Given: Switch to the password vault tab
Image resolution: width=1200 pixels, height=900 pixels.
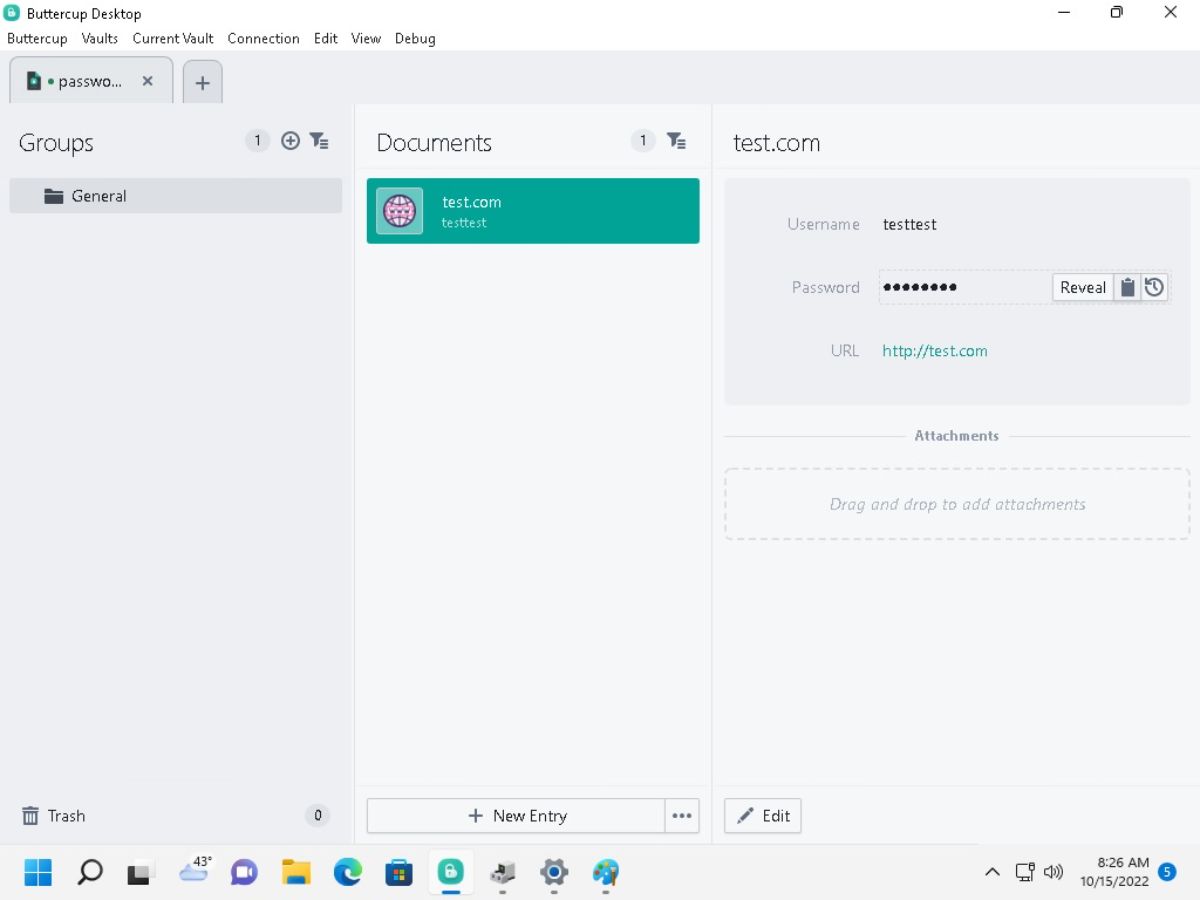Looking at the screenshot, I should (x=91, y=81).
